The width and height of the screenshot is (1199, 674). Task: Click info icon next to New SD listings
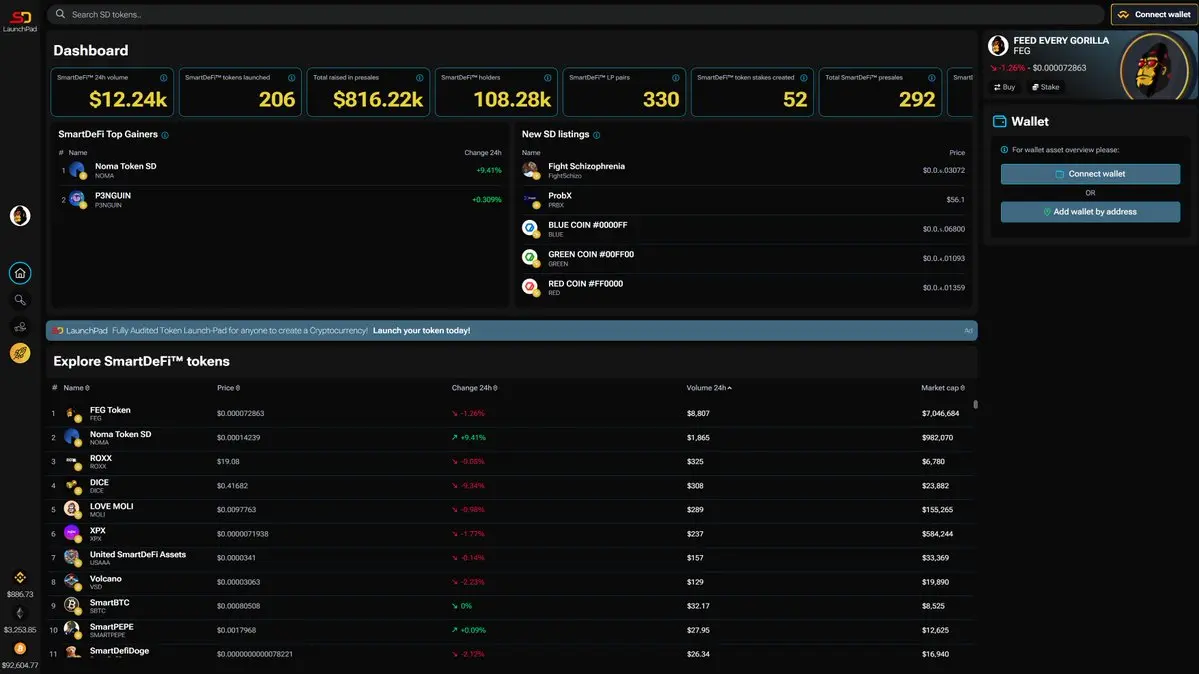(x=597, y=135)
